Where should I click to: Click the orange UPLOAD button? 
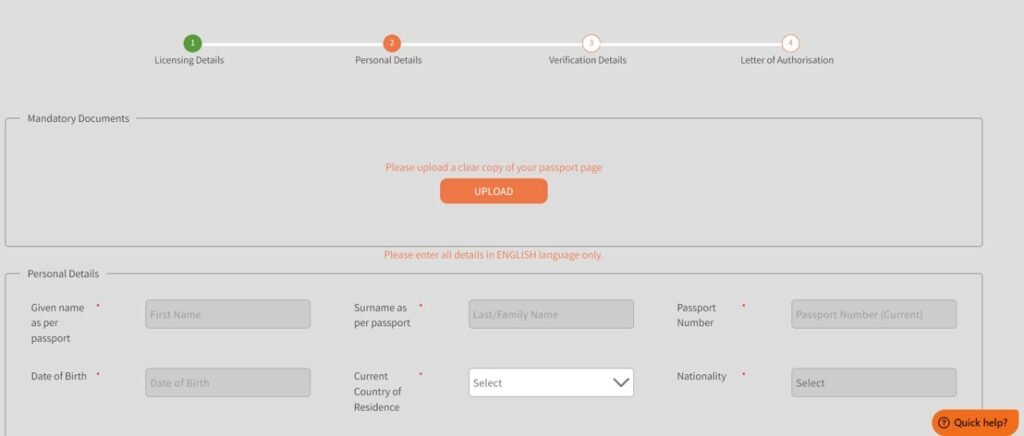[493, 191]
